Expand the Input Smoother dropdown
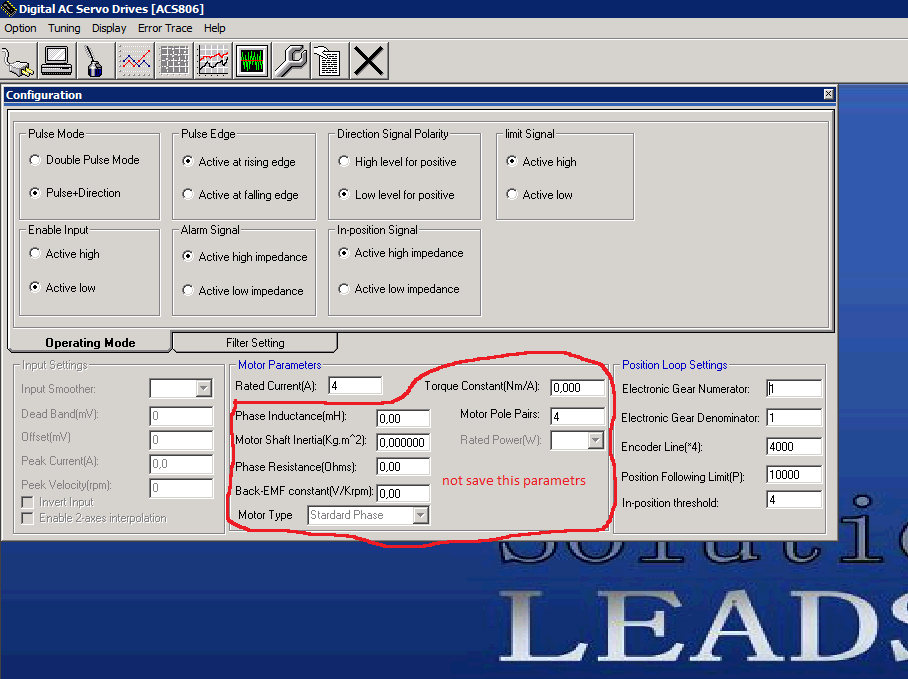This screenshot has height=679, width=908. tap(203, 388)
